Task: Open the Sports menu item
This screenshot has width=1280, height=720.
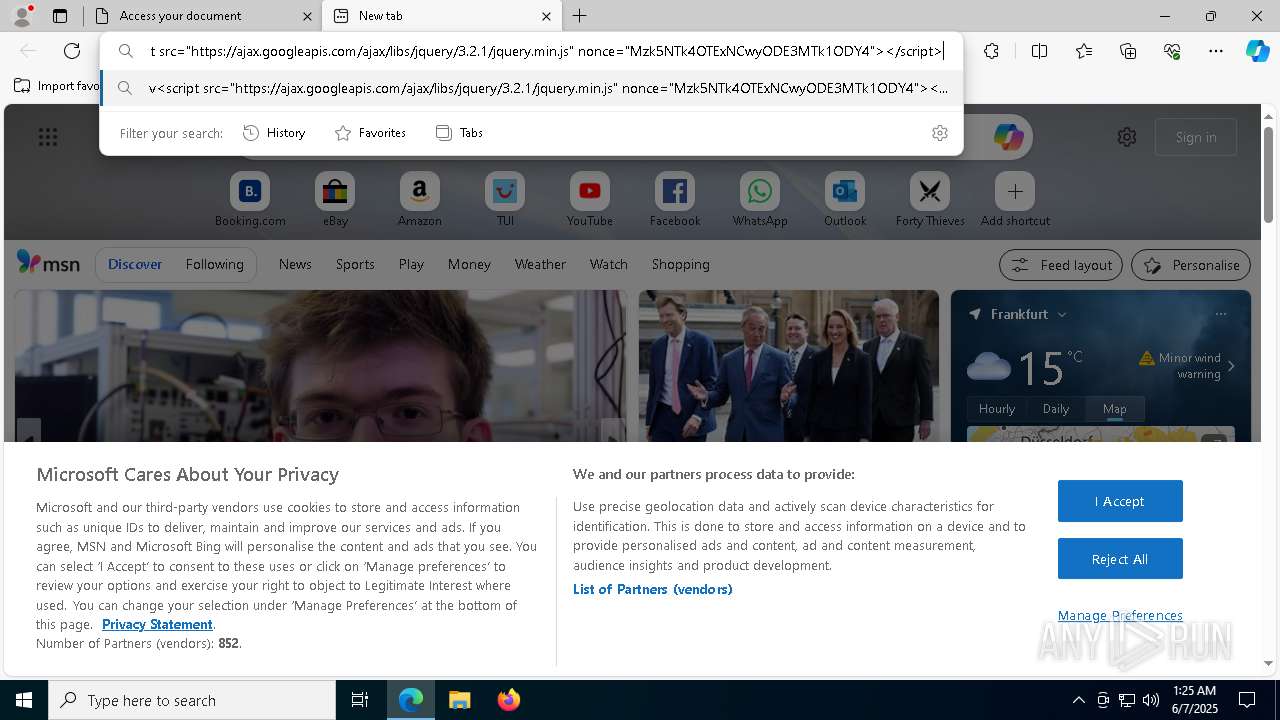Action: pos(355,264)
